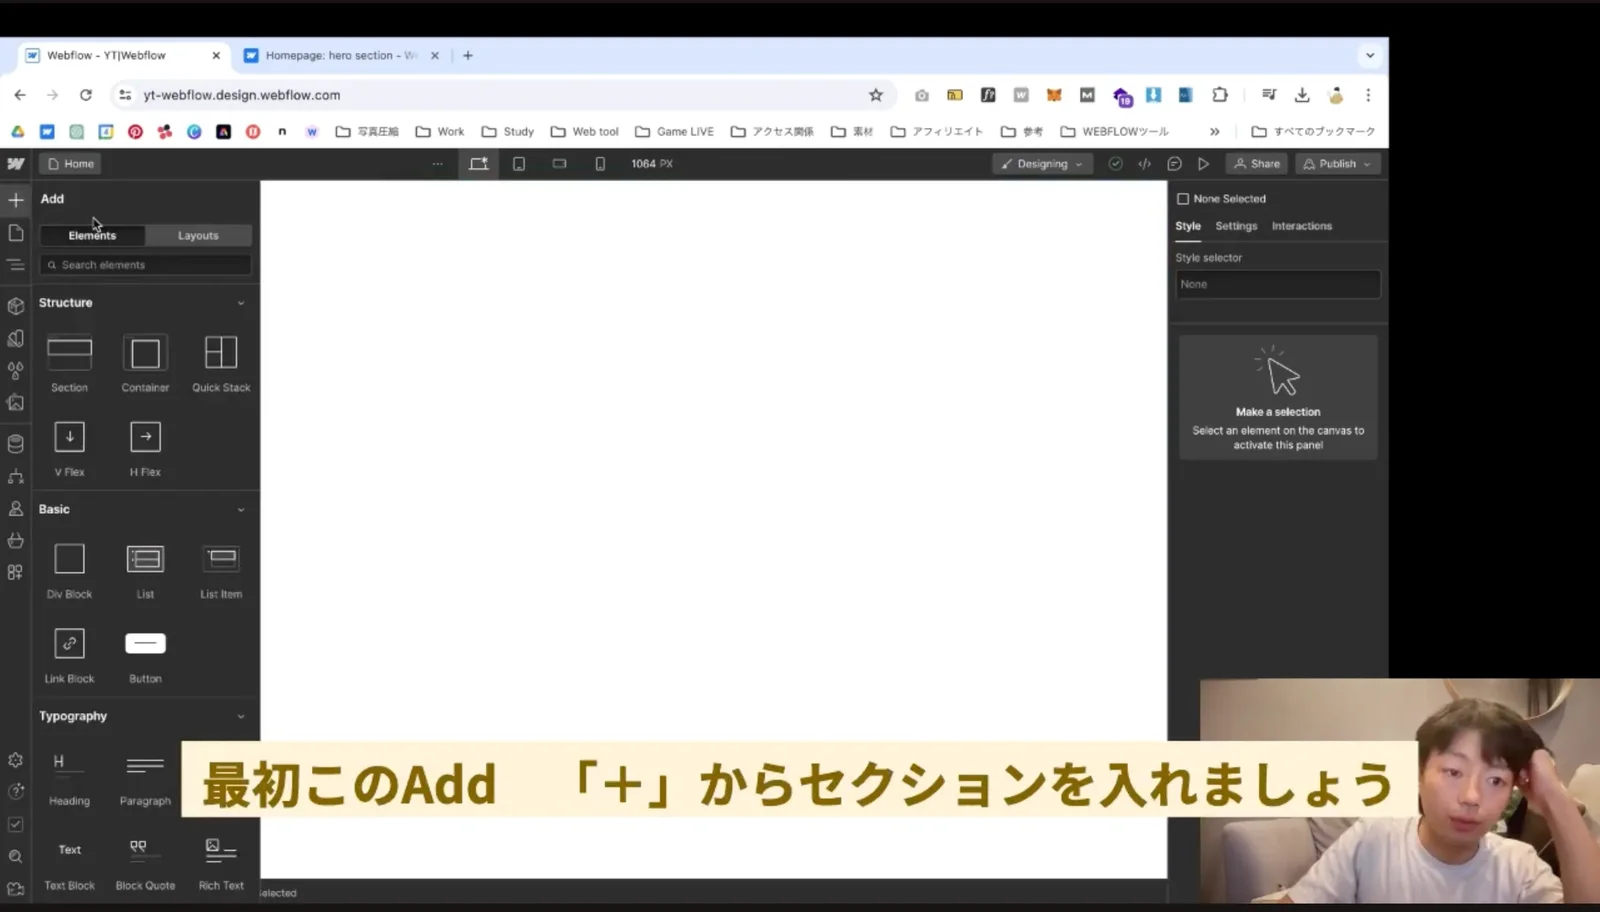Toggle the None Selected checkbox
Screen dimensions: 1600x912
(x=1183, y=199)
